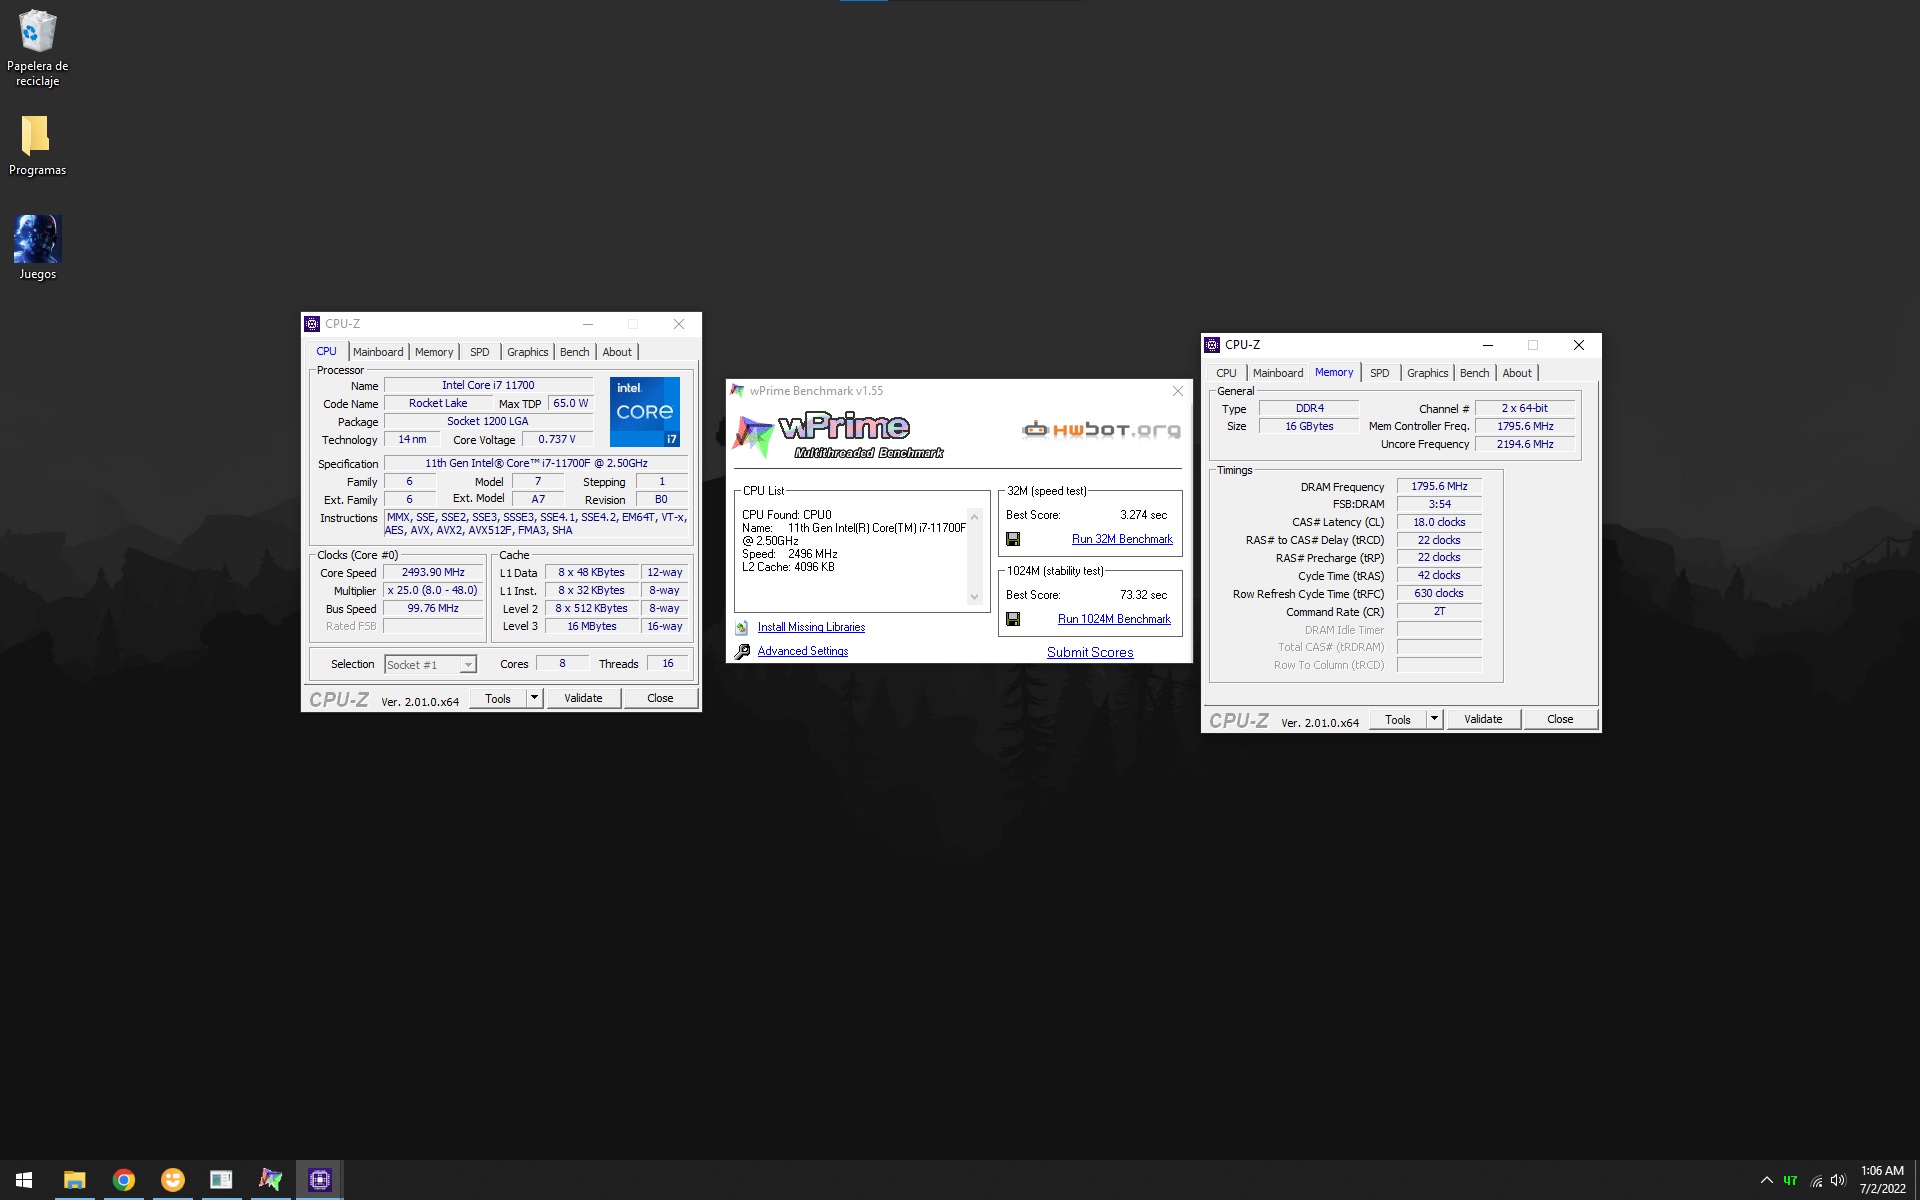The image size is (1920, 1200).
Task: Click the wPrime title bar app icon
Action: (737, 391)
